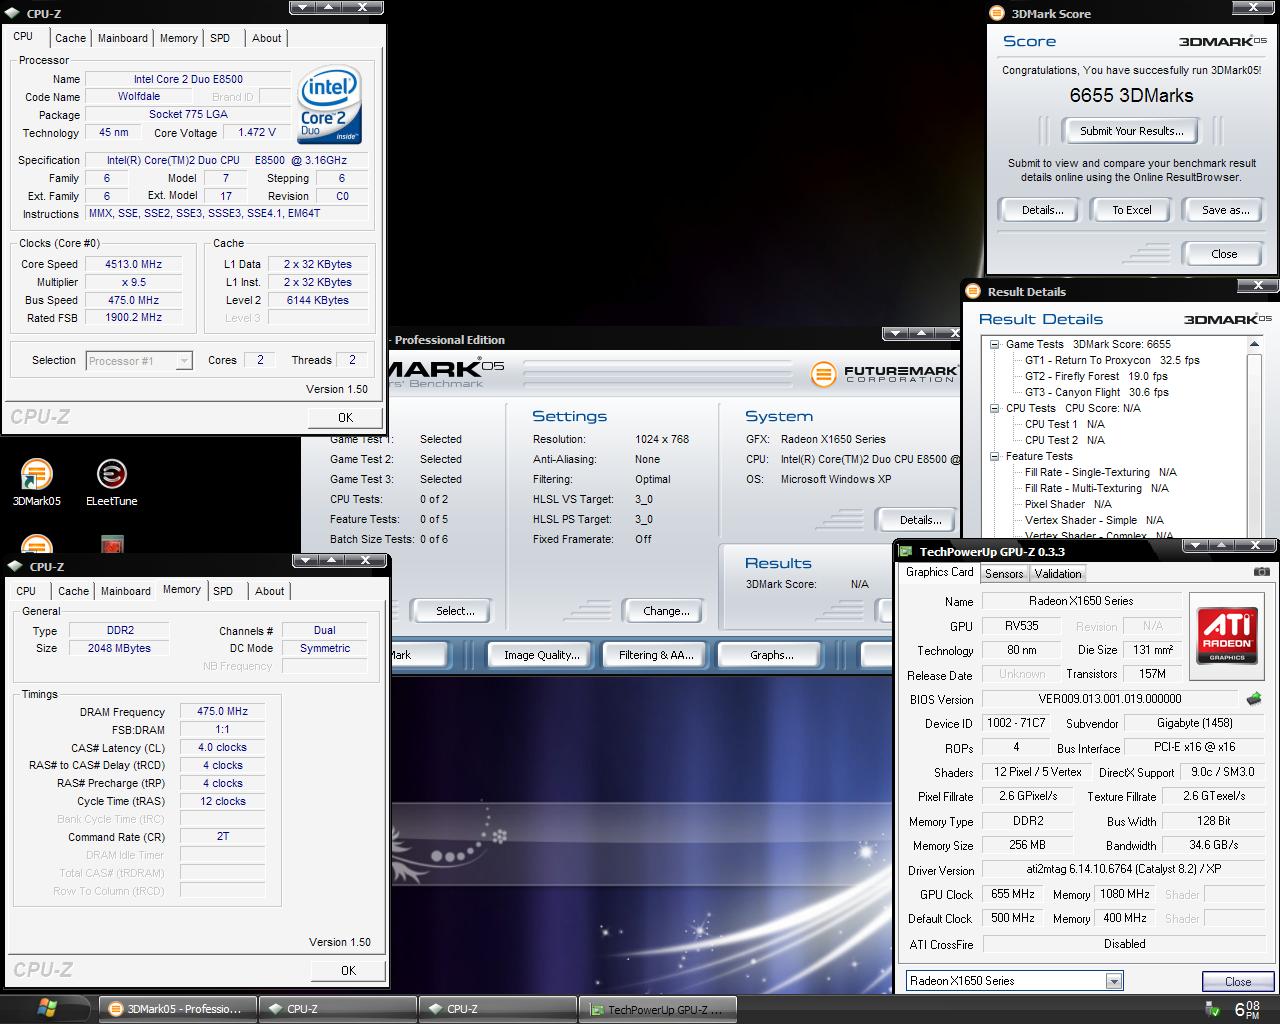Click the Driver Version field in GPU-Z

[1125, 870]
